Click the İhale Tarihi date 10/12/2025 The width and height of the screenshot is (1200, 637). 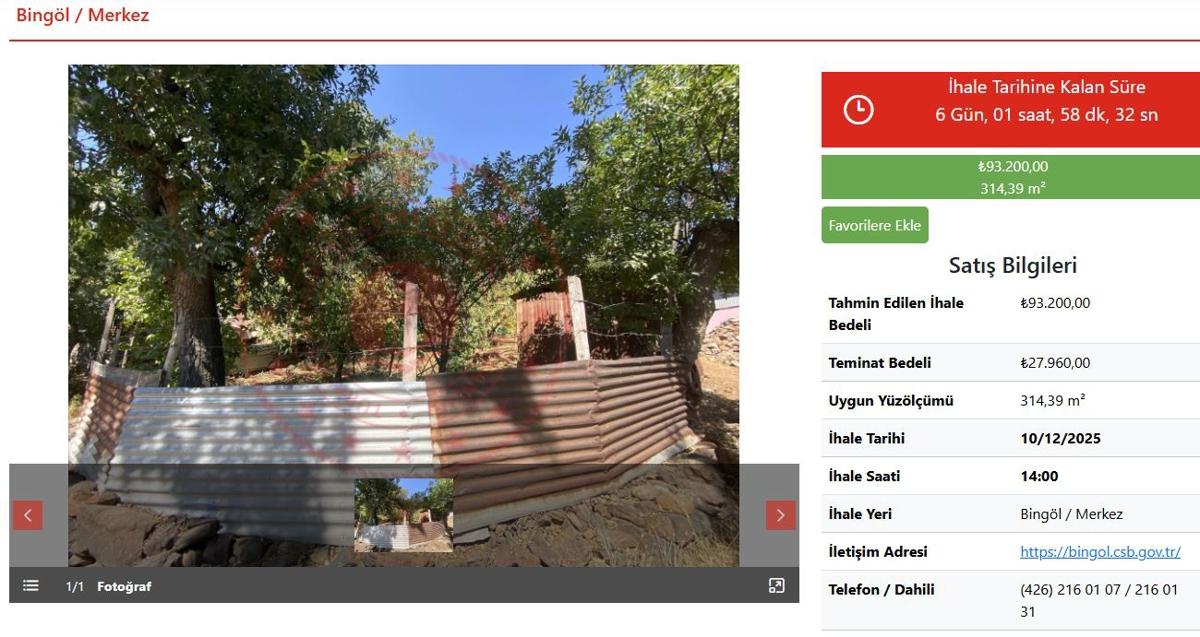[x=1060, y=438]
